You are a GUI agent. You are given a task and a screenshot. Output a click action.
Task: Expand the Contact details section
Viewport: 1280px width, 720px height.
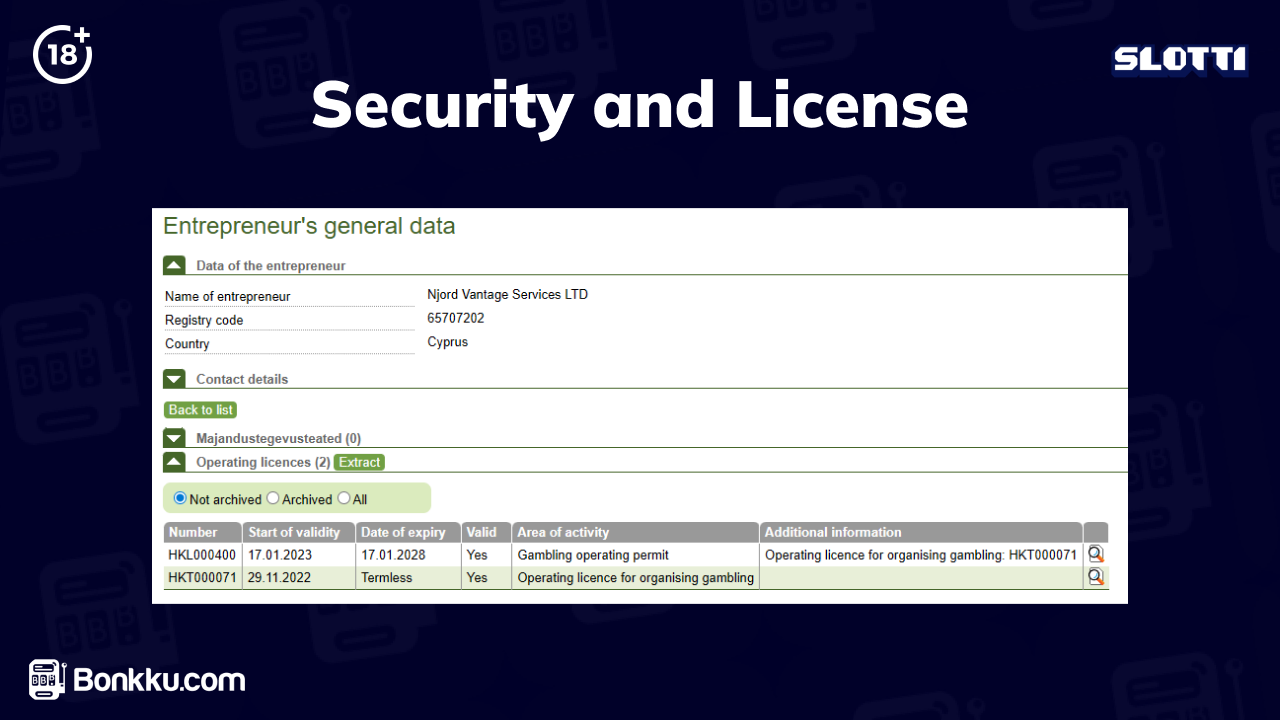coord(174,379)
